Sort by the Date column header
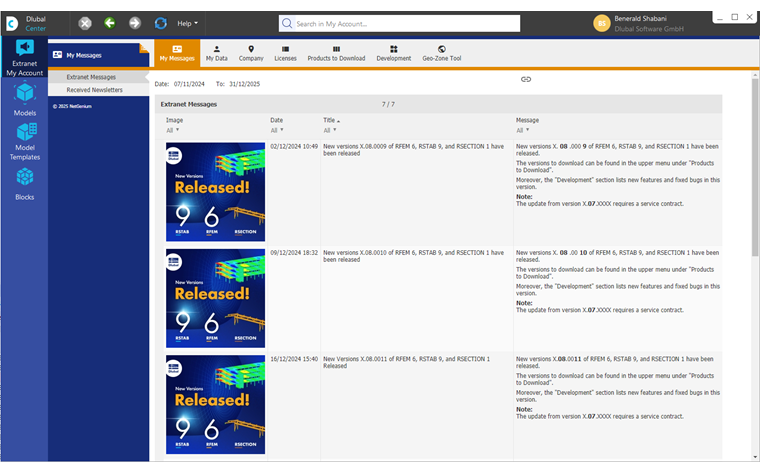This screenshot has width=760, height=473. (x=276, y=120)
